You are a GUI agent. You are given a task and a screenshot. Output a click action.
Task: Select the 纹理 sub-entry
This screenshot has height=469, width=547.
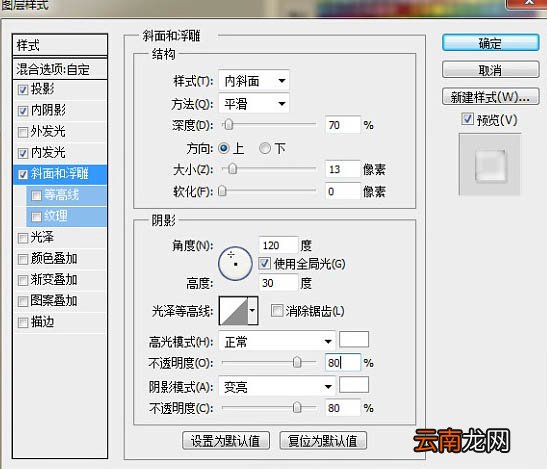[66, 217]
